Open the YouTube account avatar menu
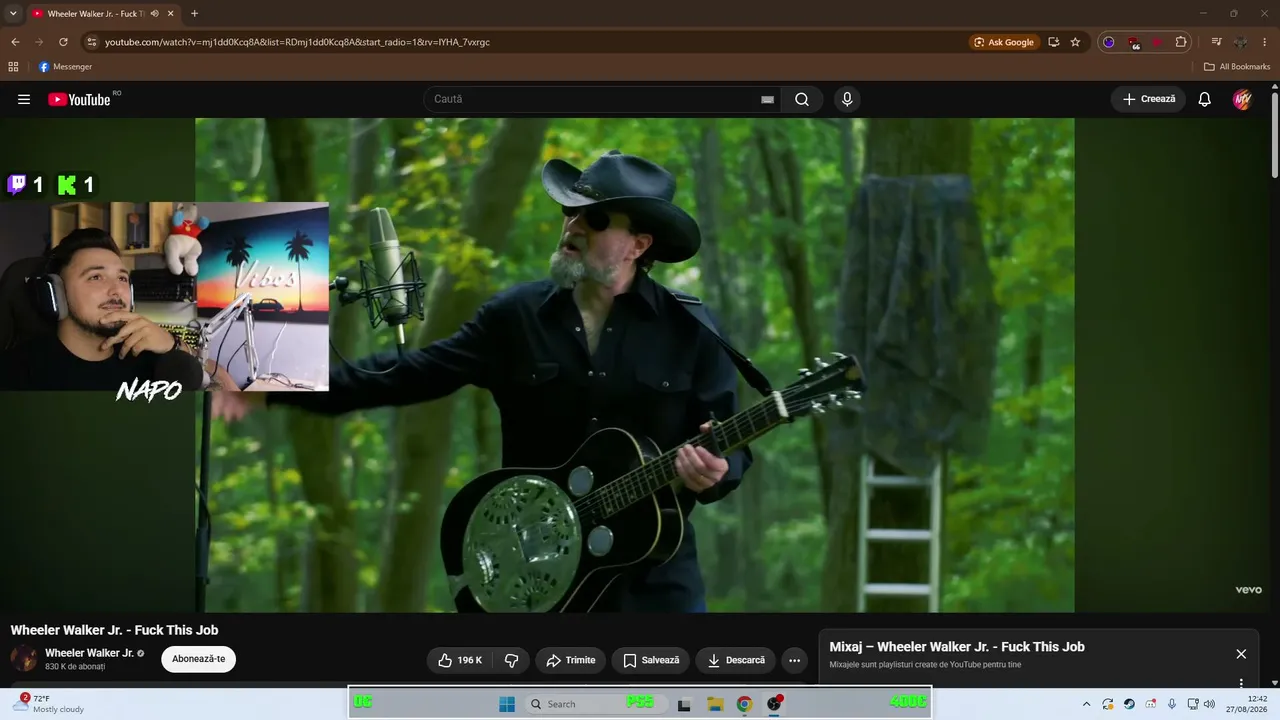Image resolution: width=1280 pixels, height=720 pixels. point(1242,99)
